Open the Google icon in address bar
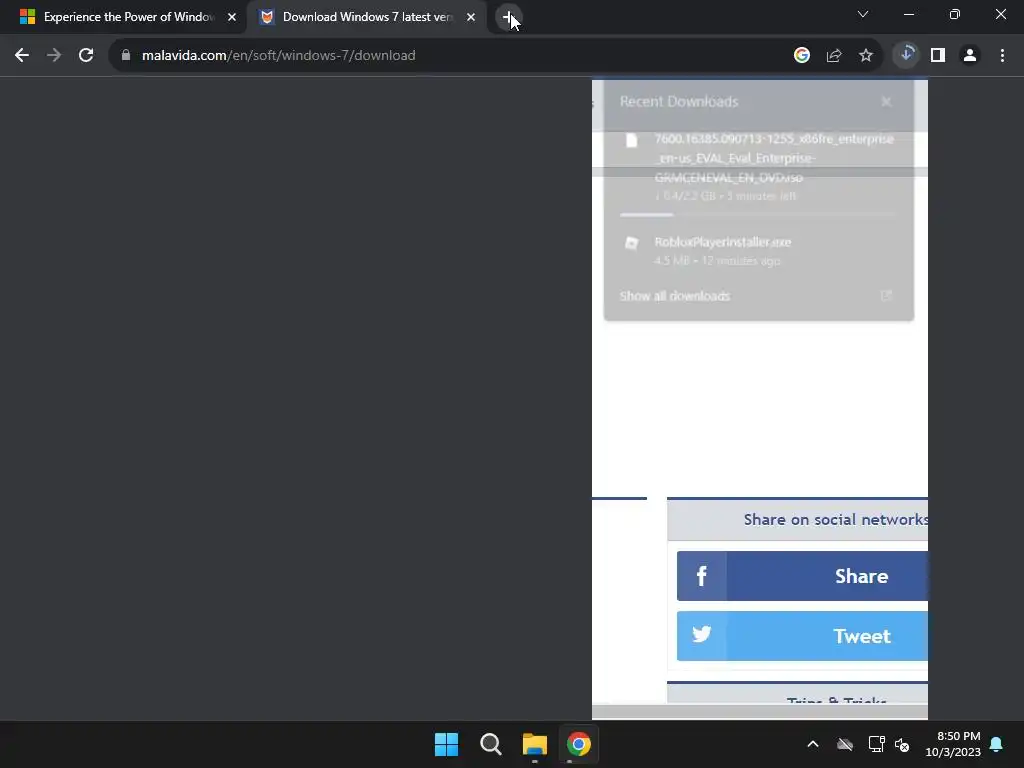Screen dimensions: 1024x768 click(802, 56)
